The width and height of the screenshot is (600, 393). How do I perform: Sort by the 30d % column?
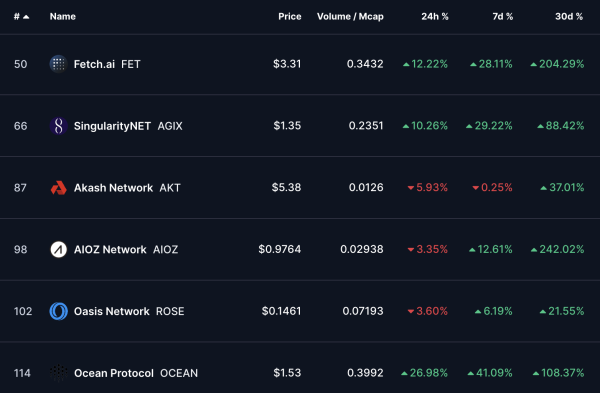pos(569,16)
